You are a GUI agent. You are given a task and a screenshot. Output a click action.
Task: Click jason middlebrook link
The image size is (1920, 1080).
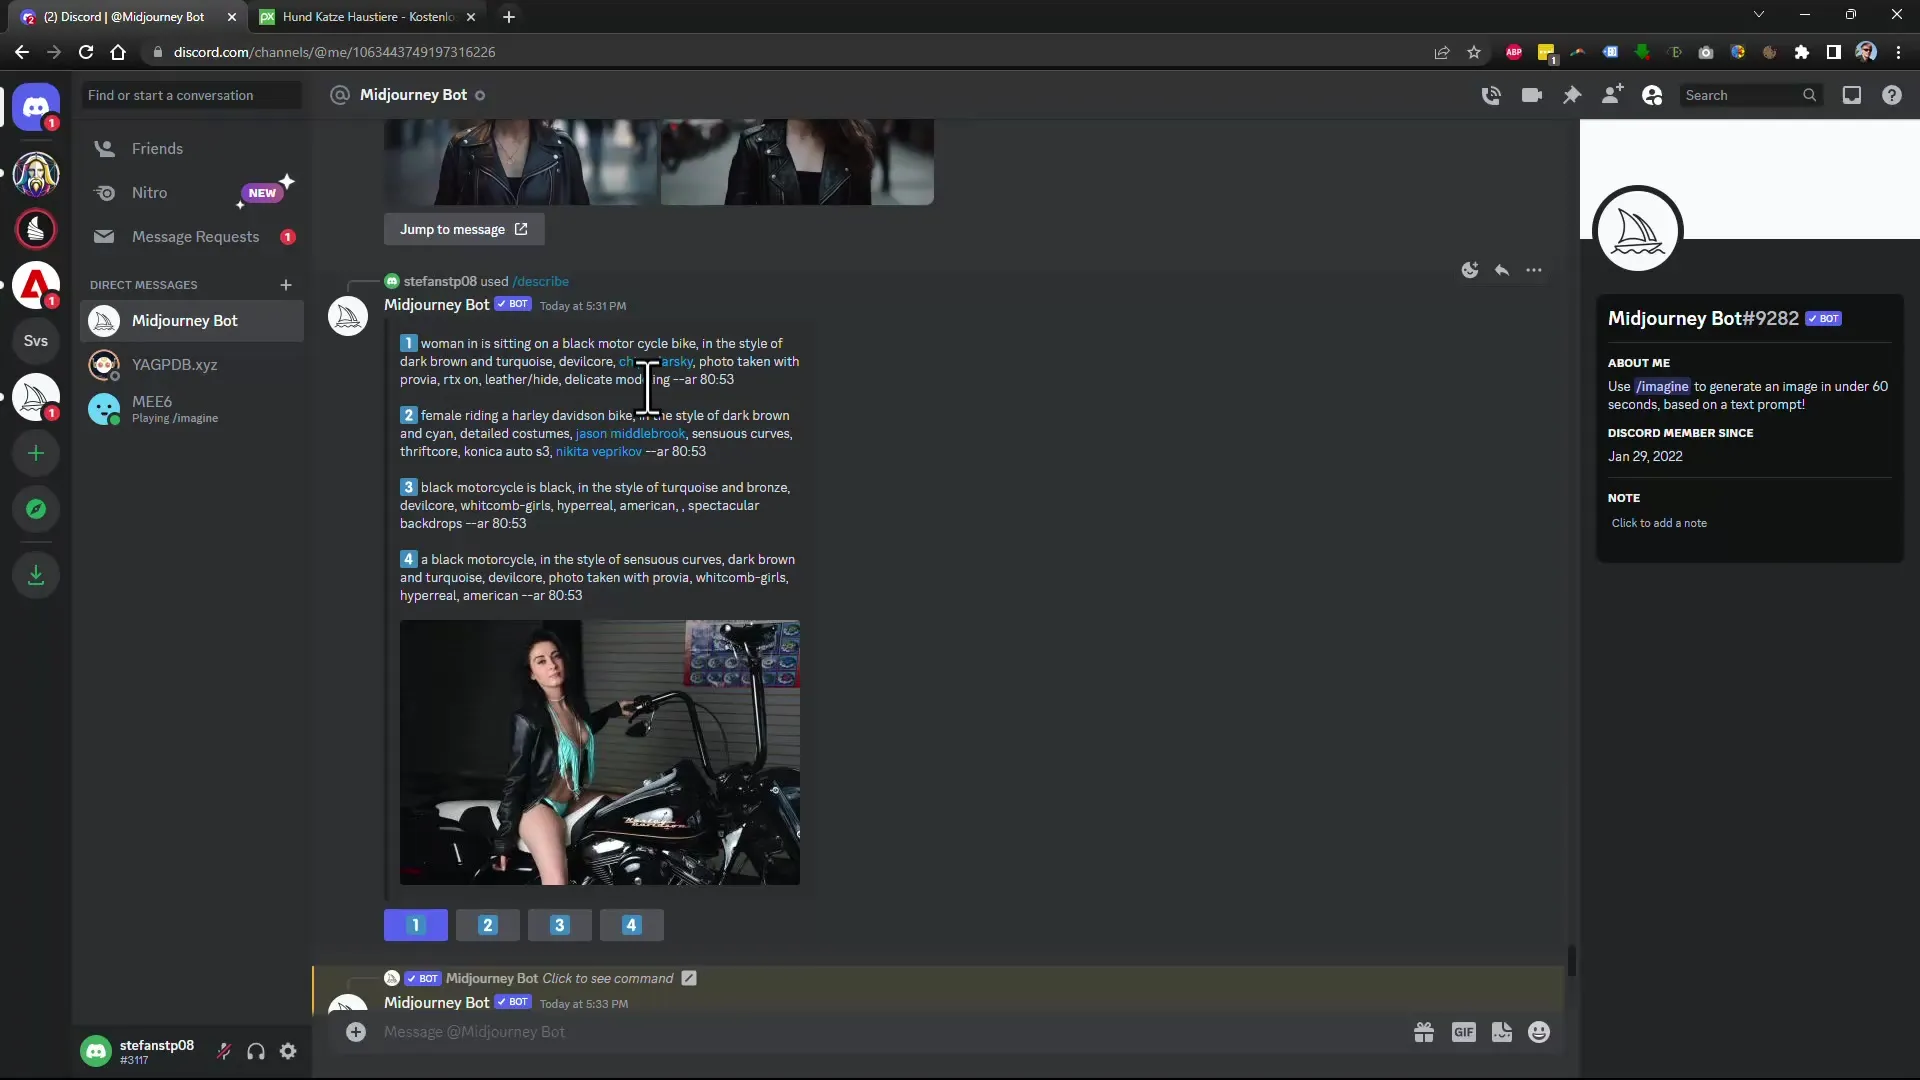630,434
